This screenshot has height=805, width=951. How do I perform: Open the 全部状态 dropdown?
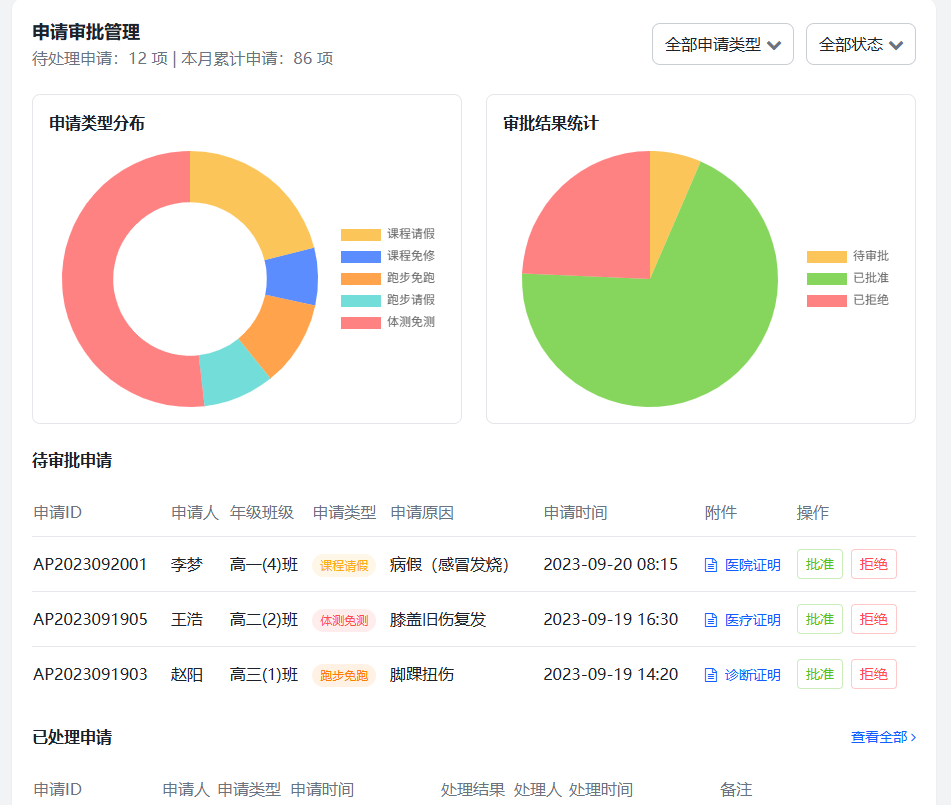coord(860,44)
